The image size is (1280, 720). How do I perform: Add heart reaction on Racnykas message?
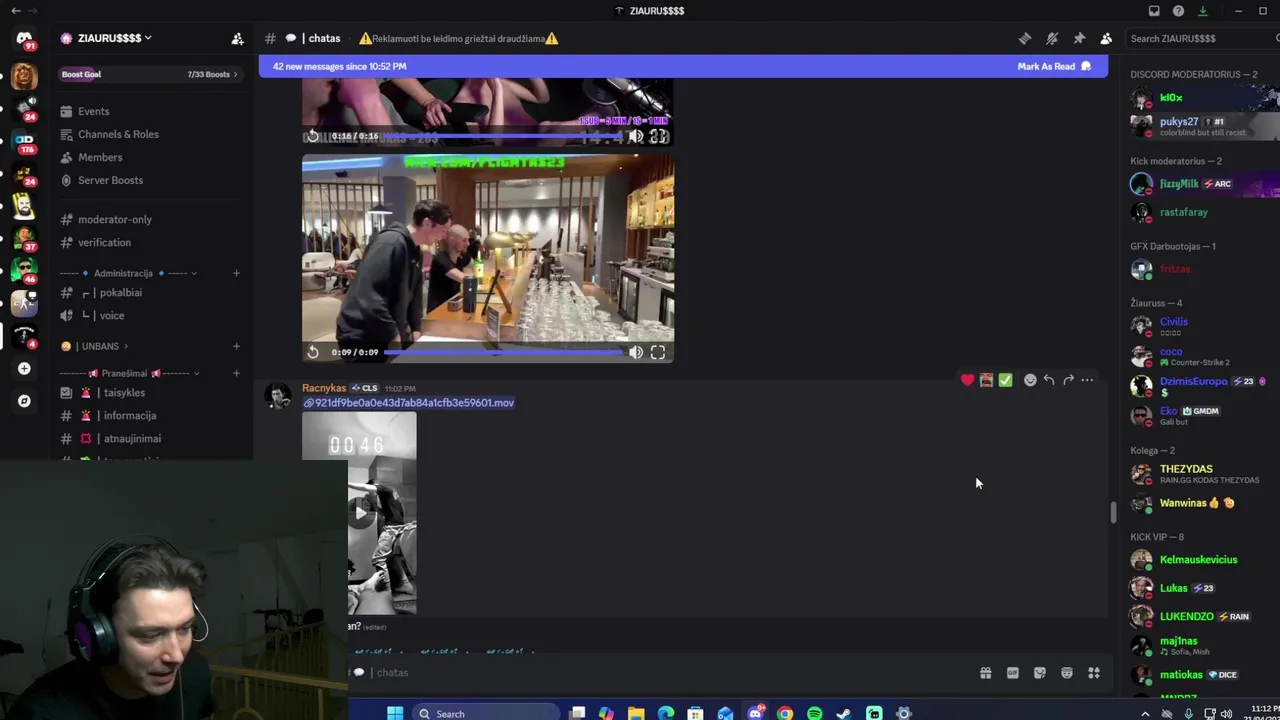[967, 380]
